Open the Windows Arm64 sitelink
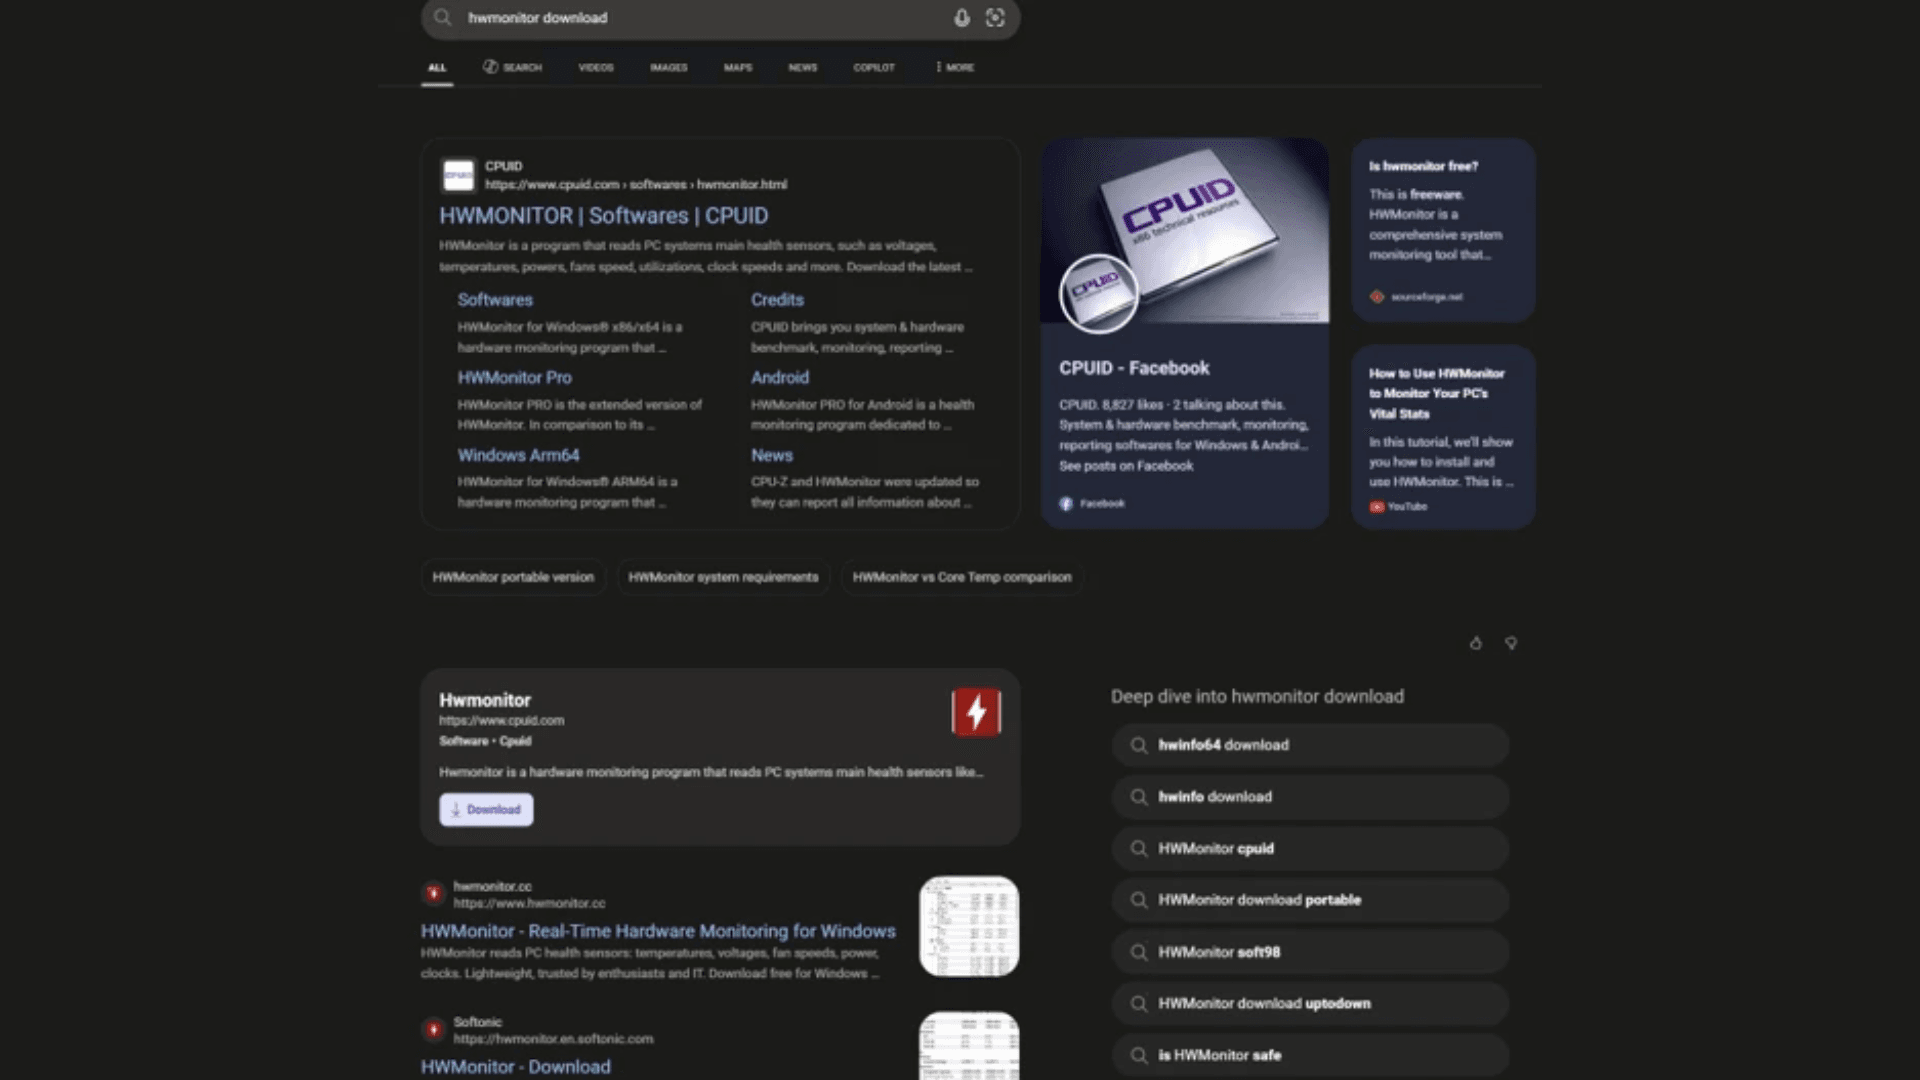The image size is (1920, 1080). click(x=518, y=456)
